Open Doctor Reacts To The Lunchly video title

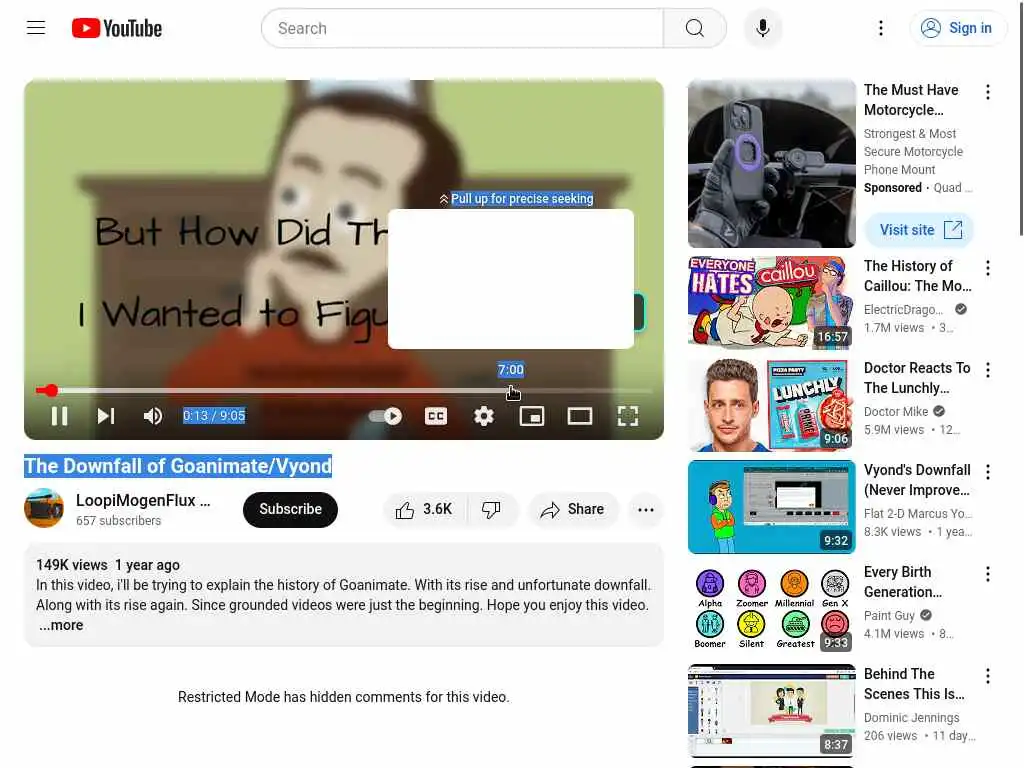917,378
